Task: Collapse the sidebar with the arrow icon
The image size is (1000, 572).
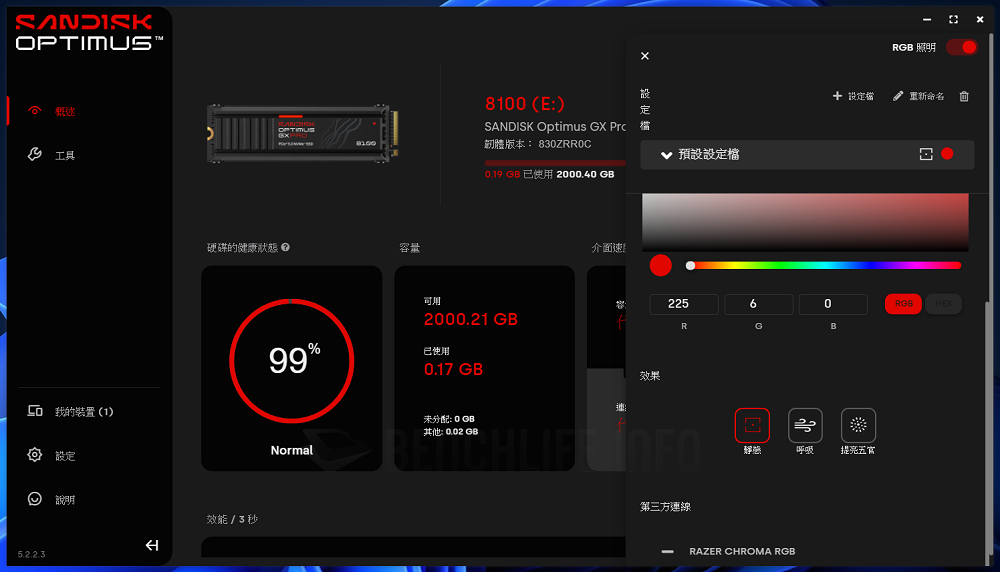Action: point(152,545)
